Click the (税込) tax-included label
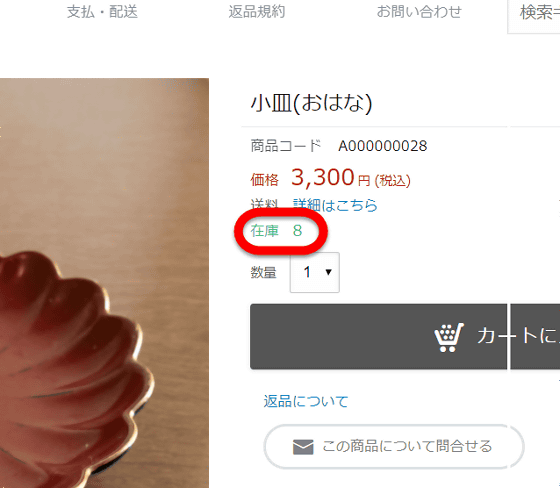 [392, 181]
